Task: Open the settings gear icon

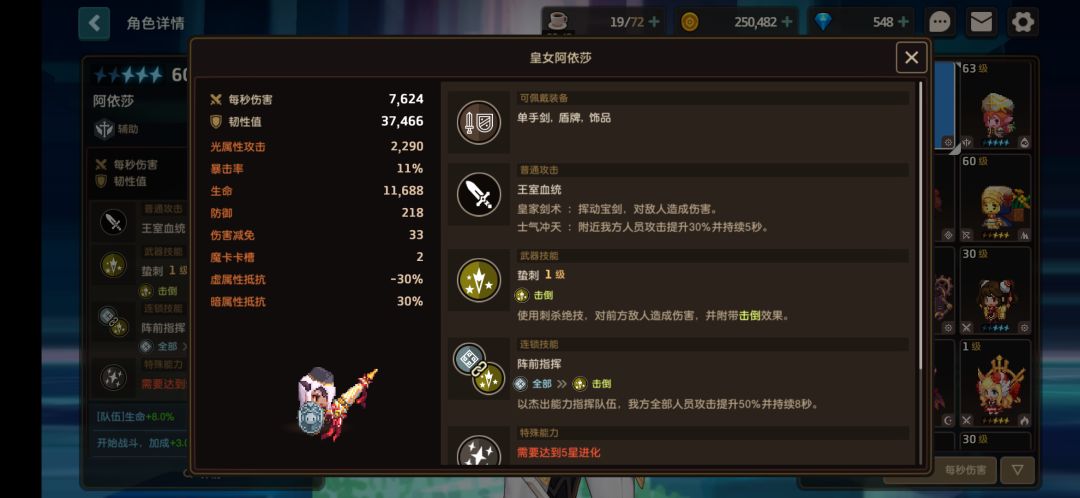Action: 1023,22
